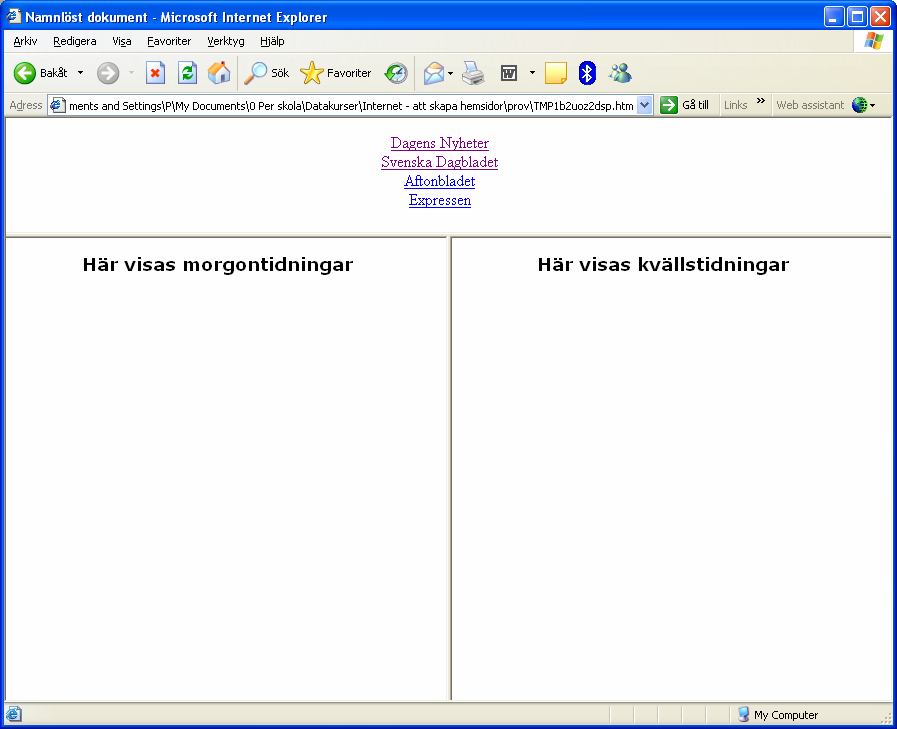Expand the Links chevron
The width and height of the screenshot is (897, 729).
760,101
